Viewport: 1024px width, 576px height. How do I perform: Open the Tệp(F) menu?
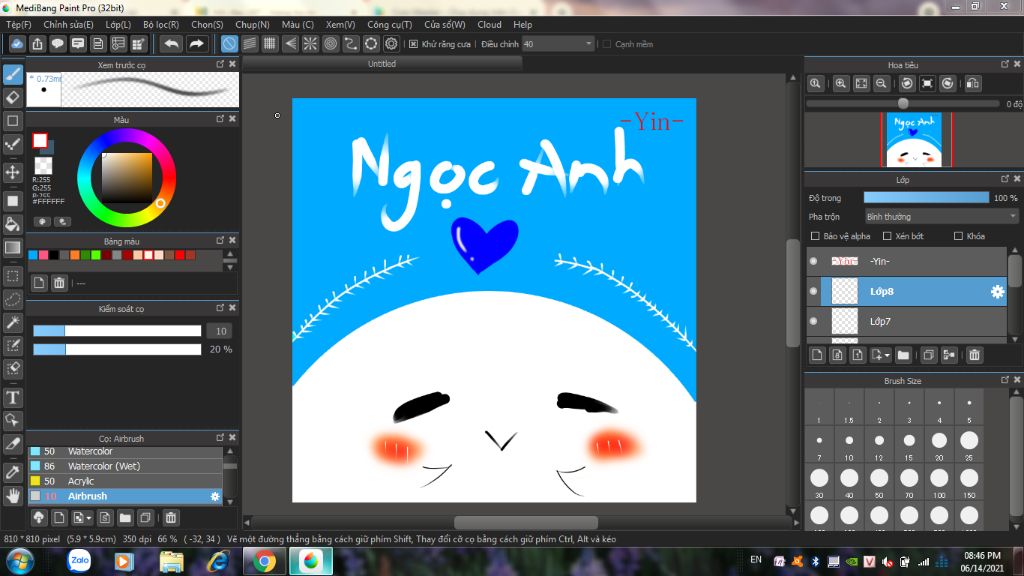tap(19, 25)
